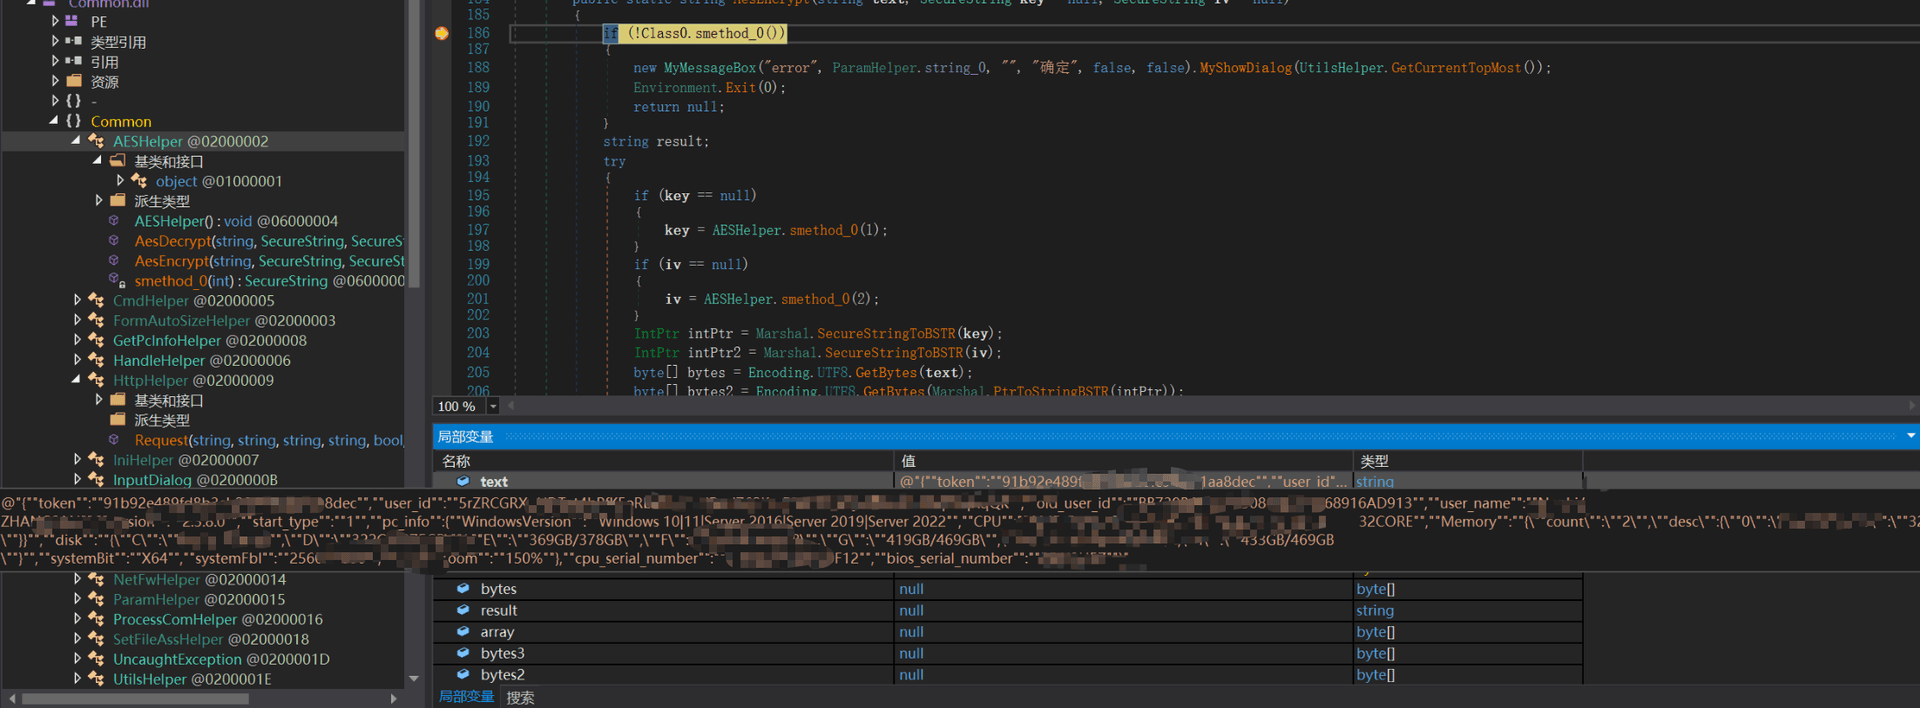Click the 名称 column header

point(456,461)
